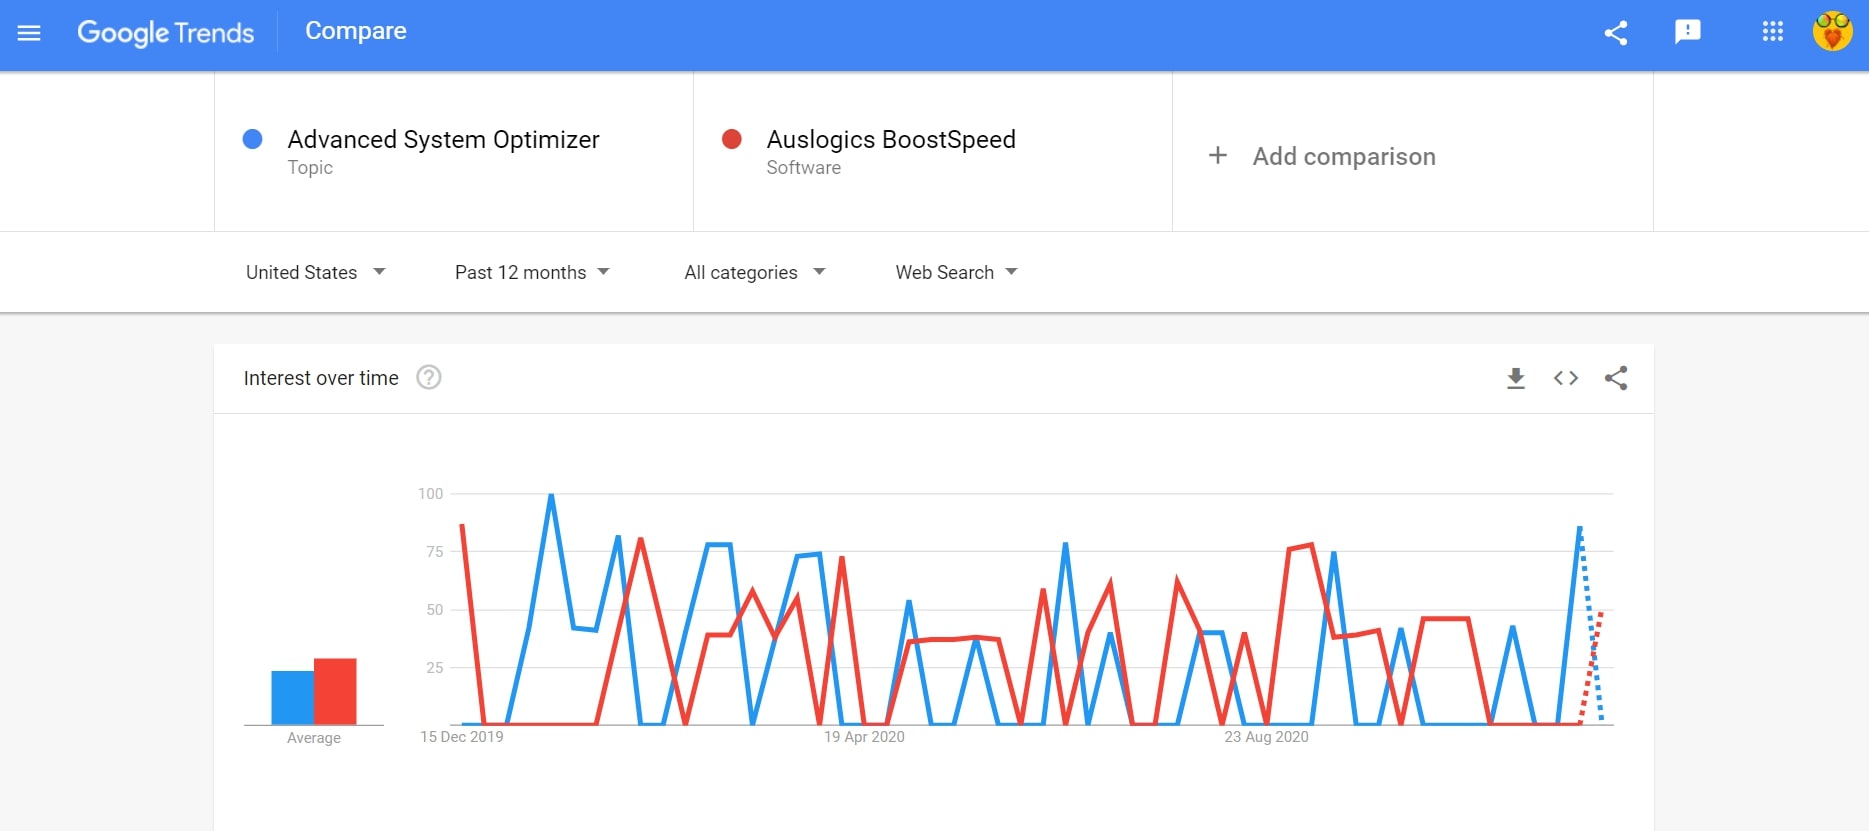Open the navigation hamburger menu
The height and width of the screenshot is (831, 1869).
click(29, 32)
